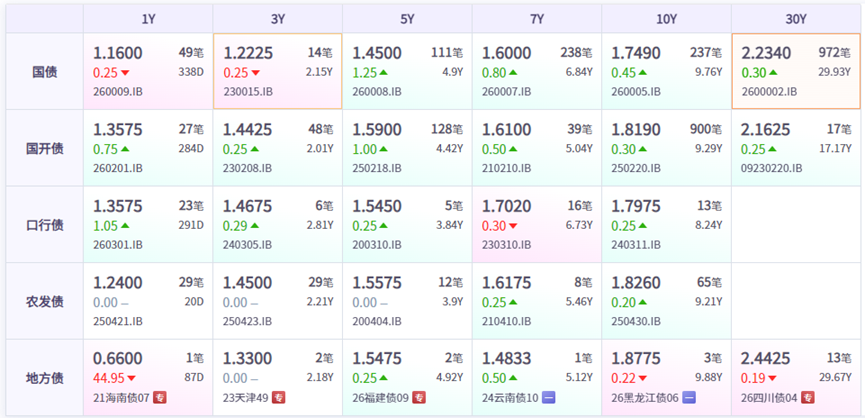Viewport: 865px width, 418px height.
Task: Click the 972笔 trade count
Action: tap(834, 53)
